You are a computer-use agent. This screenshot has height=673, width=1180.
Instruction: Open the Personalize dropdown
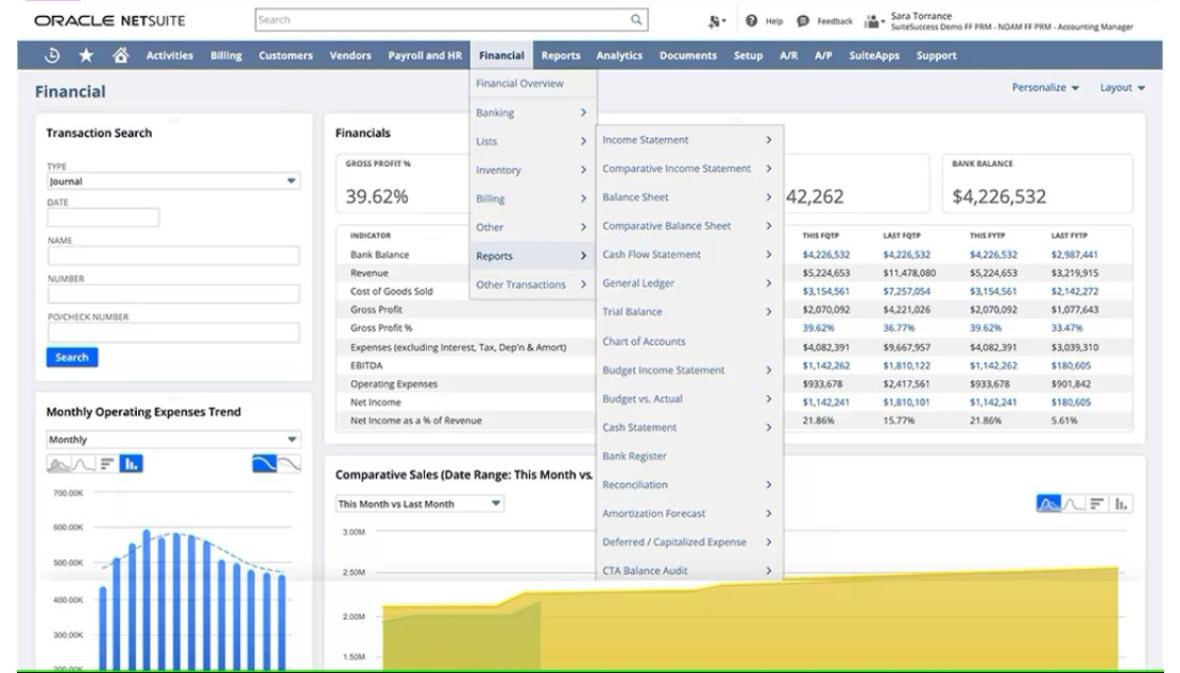1045,87
